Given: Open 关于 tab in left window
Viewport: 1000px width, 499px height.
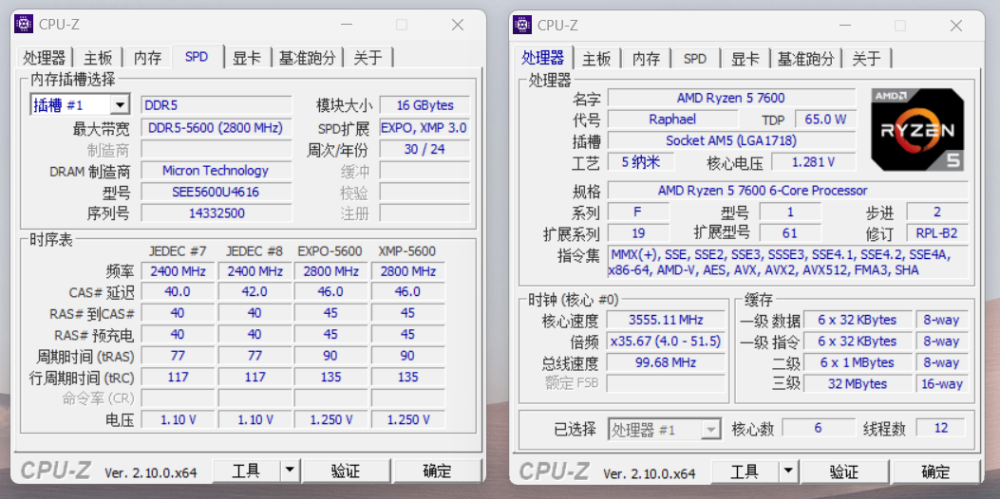Looking at the screenshot, I should click(x=368, y=58).
